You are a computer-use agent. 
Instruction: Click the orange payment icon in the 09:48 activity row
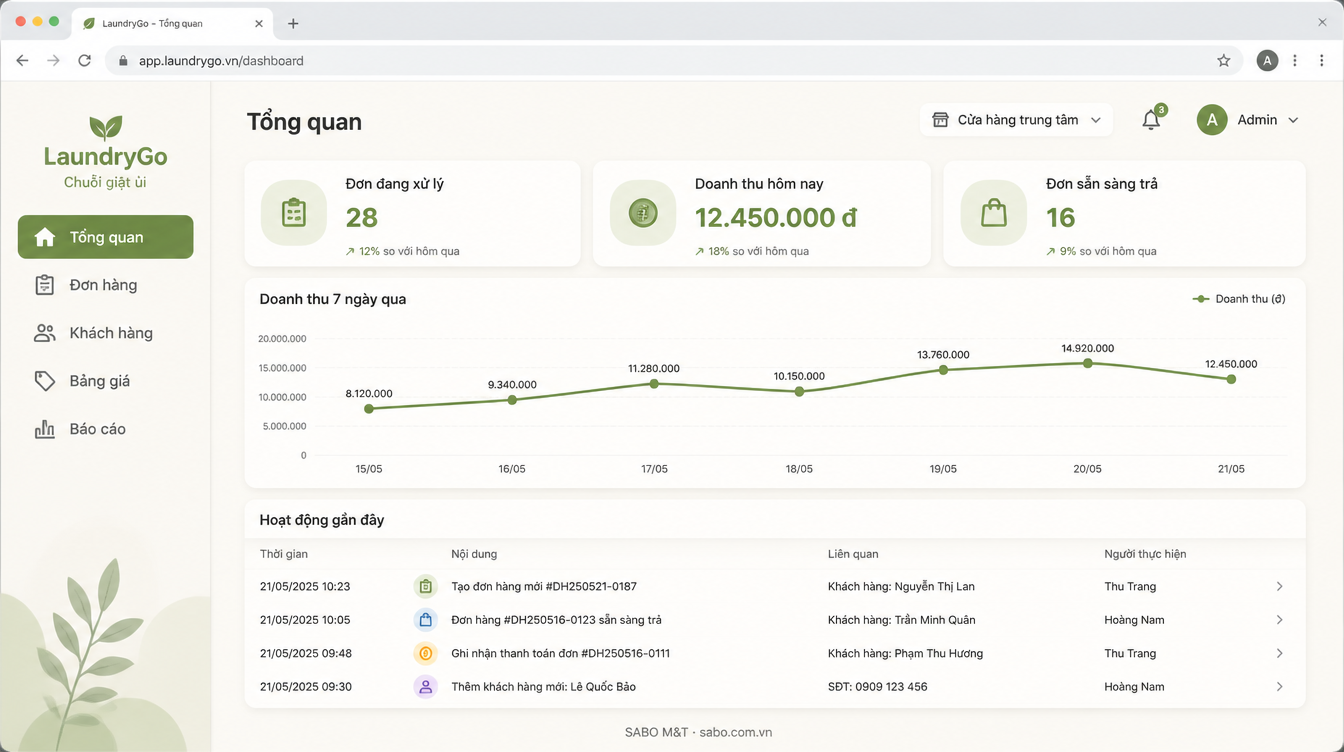click(x=426, y=654)
